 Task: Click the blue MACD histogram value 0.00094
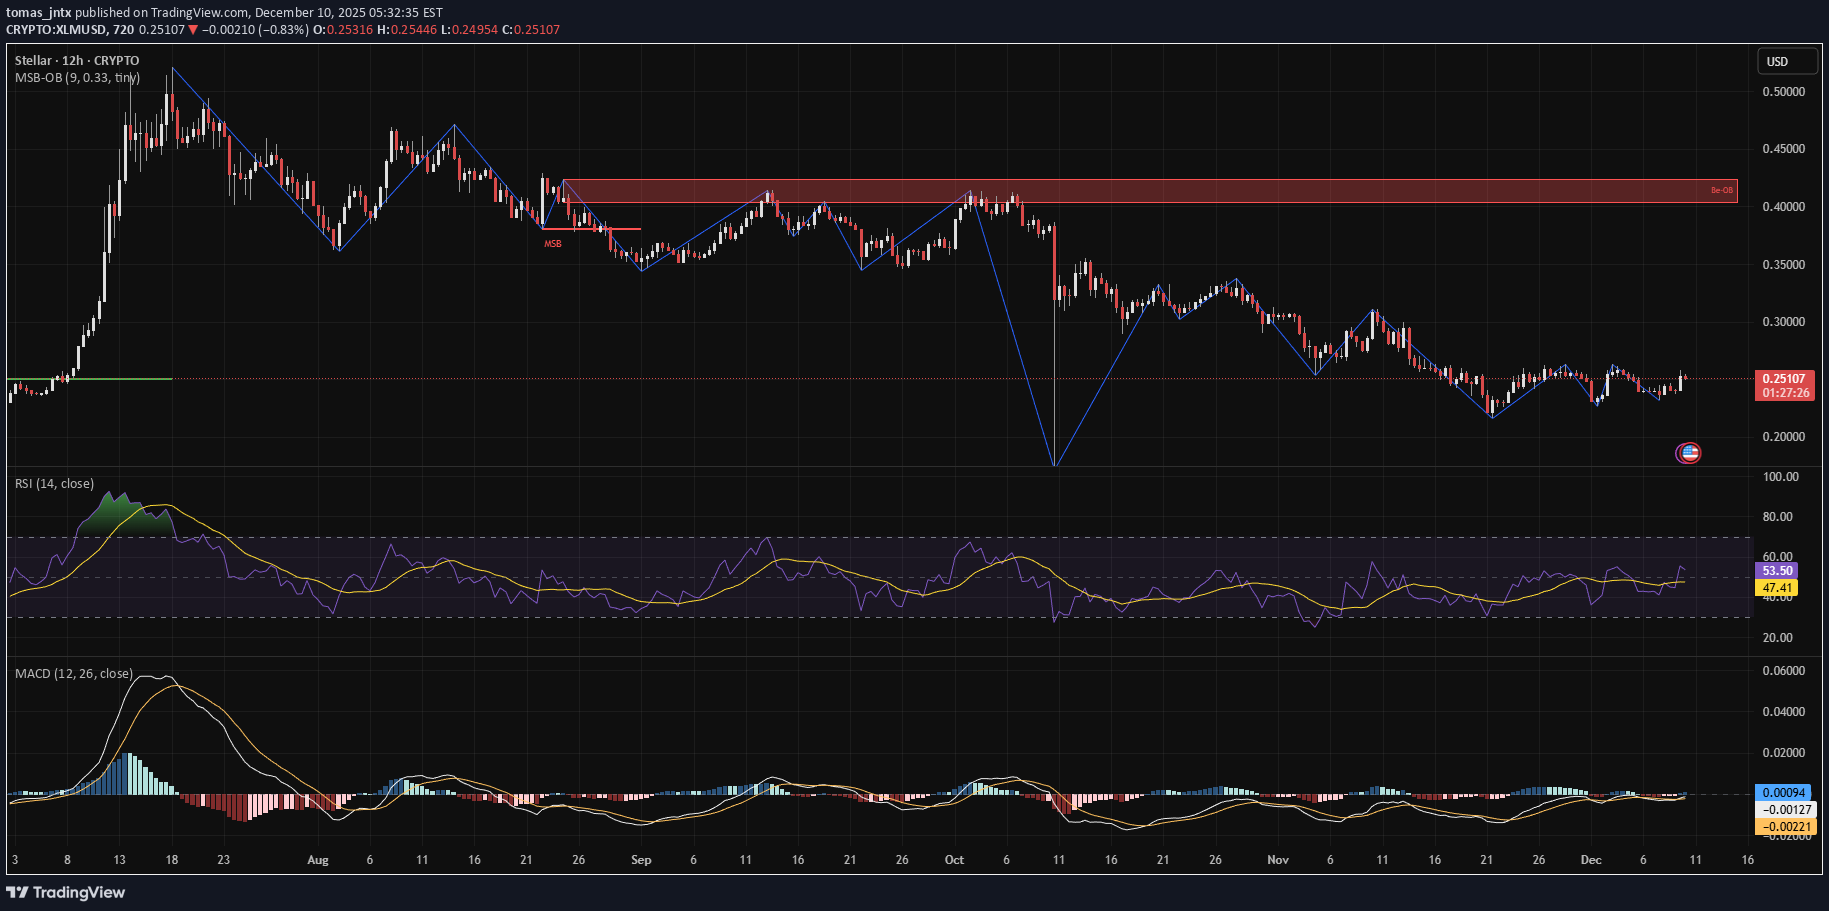click(1786, 793)
